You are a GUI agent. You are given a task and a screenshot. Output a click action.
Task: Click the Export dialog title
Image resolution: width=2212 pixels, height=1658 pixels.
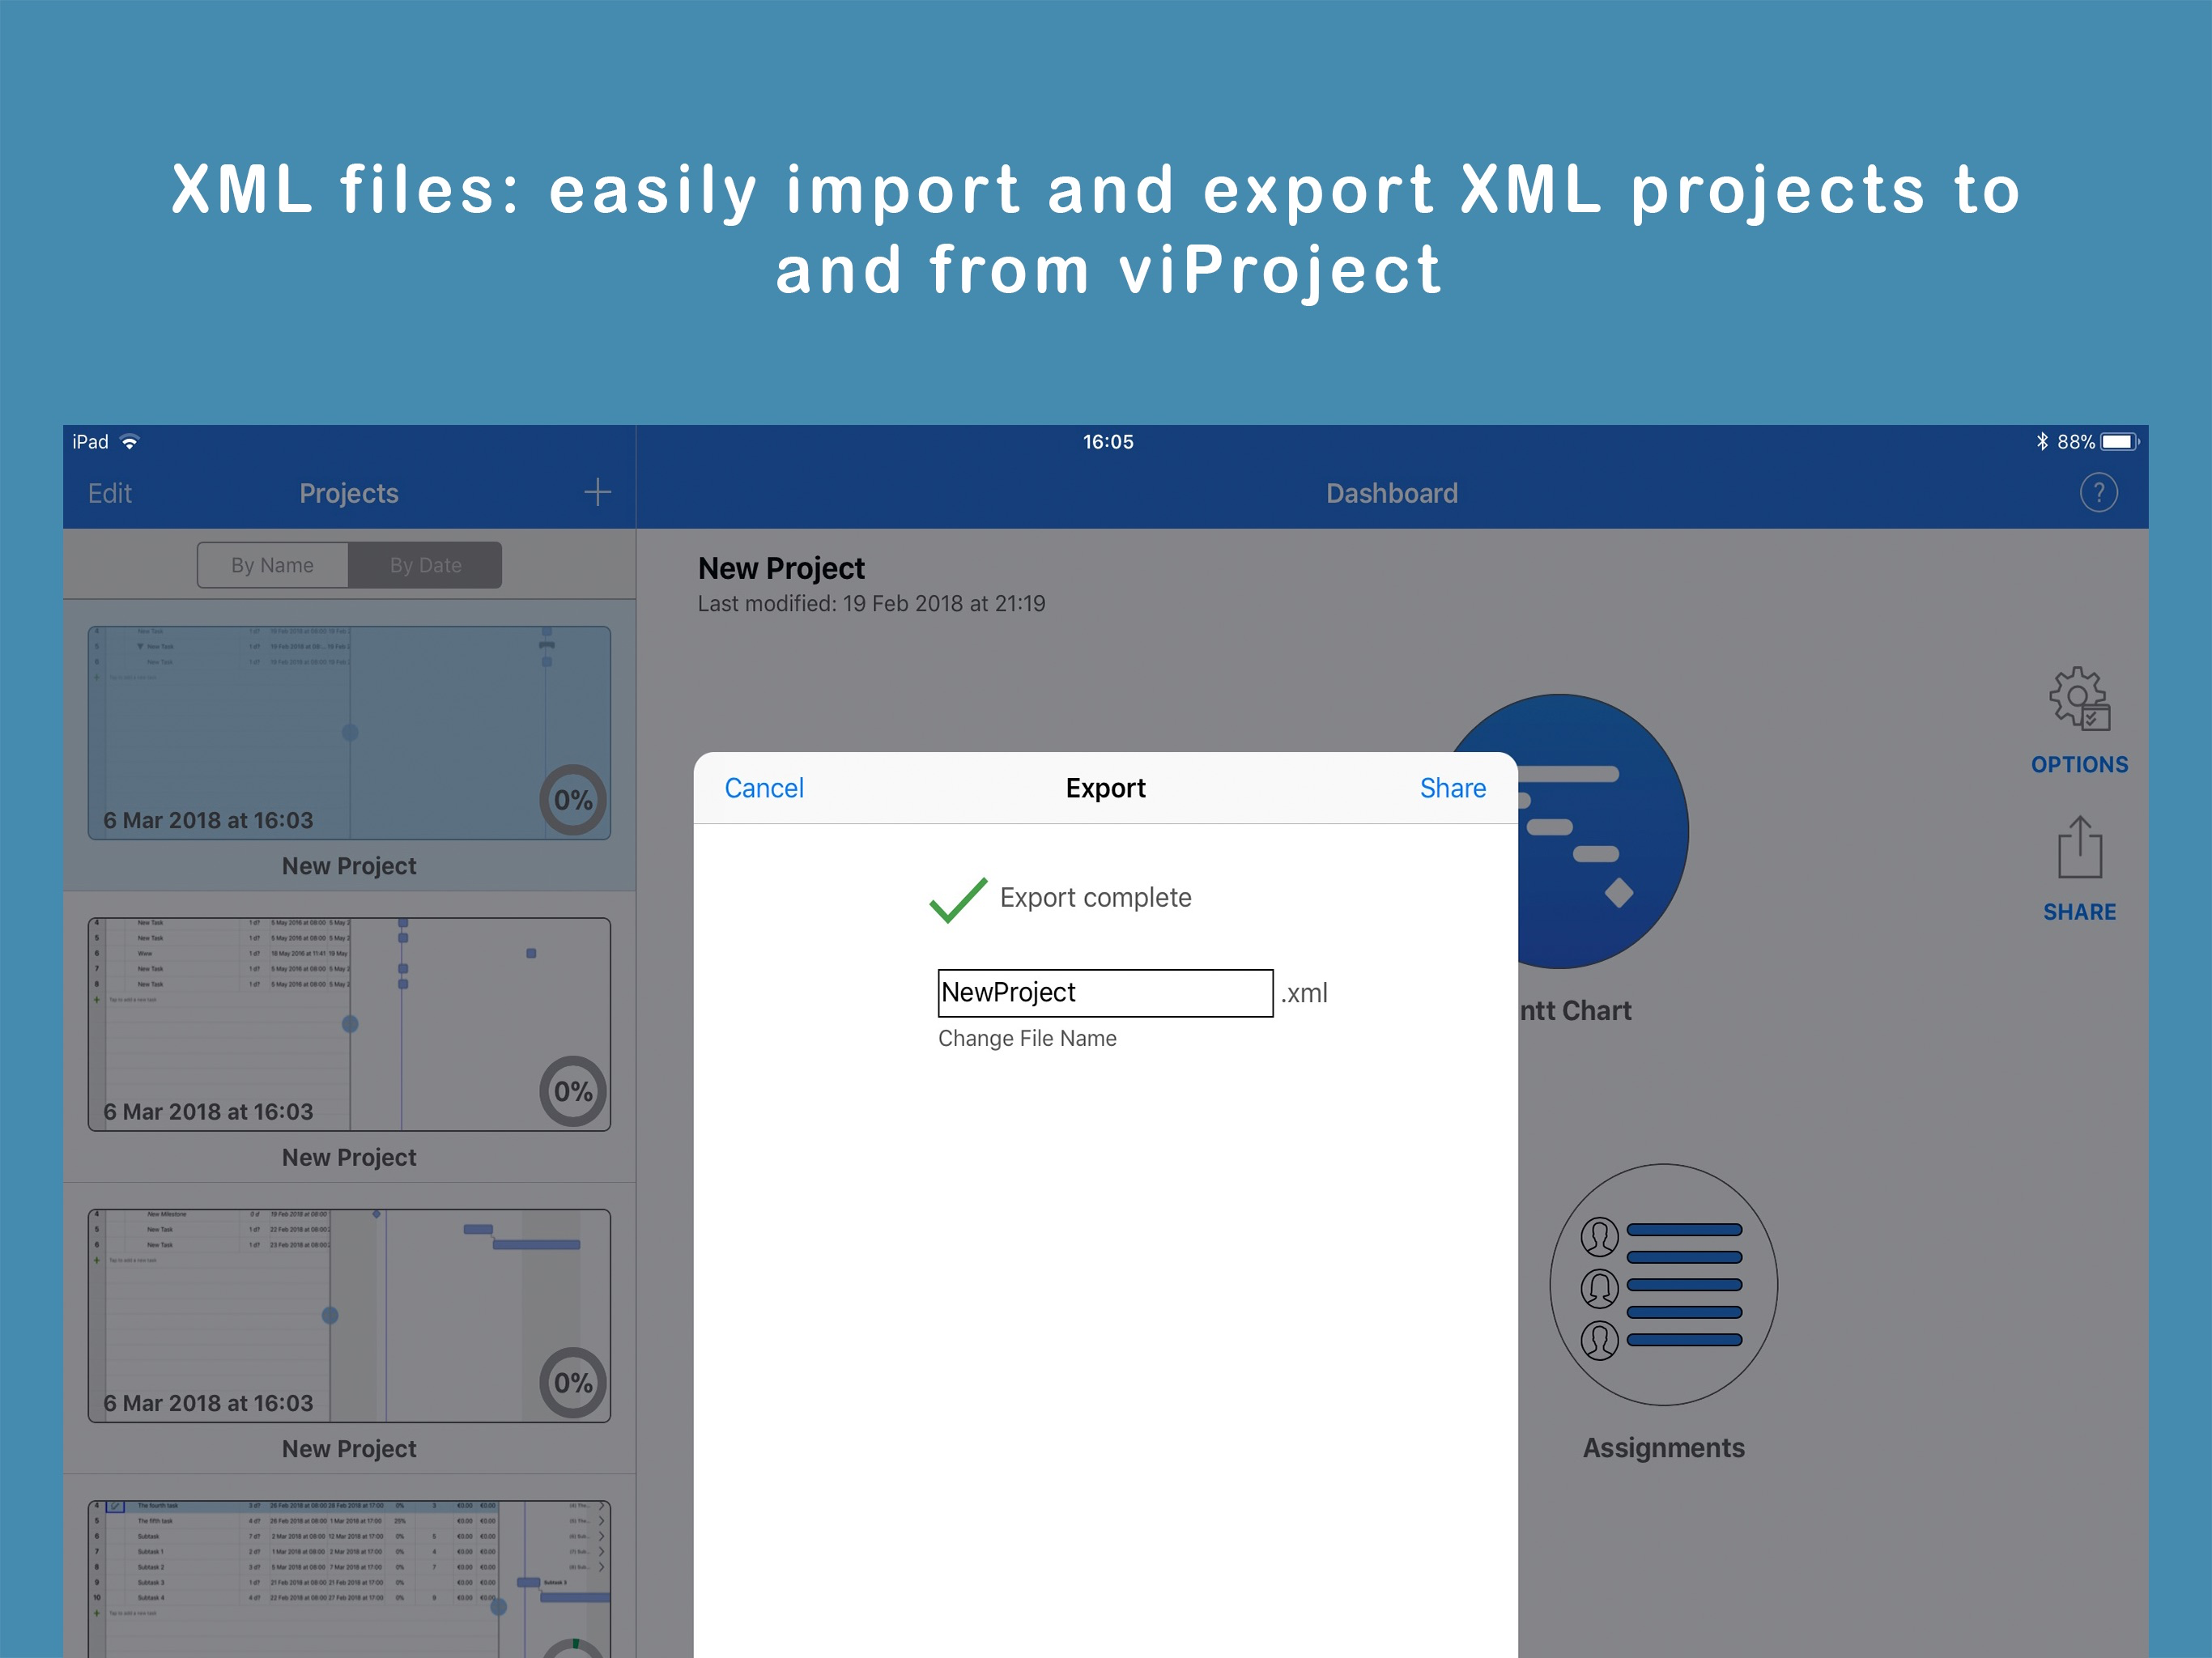(1105, 788)
